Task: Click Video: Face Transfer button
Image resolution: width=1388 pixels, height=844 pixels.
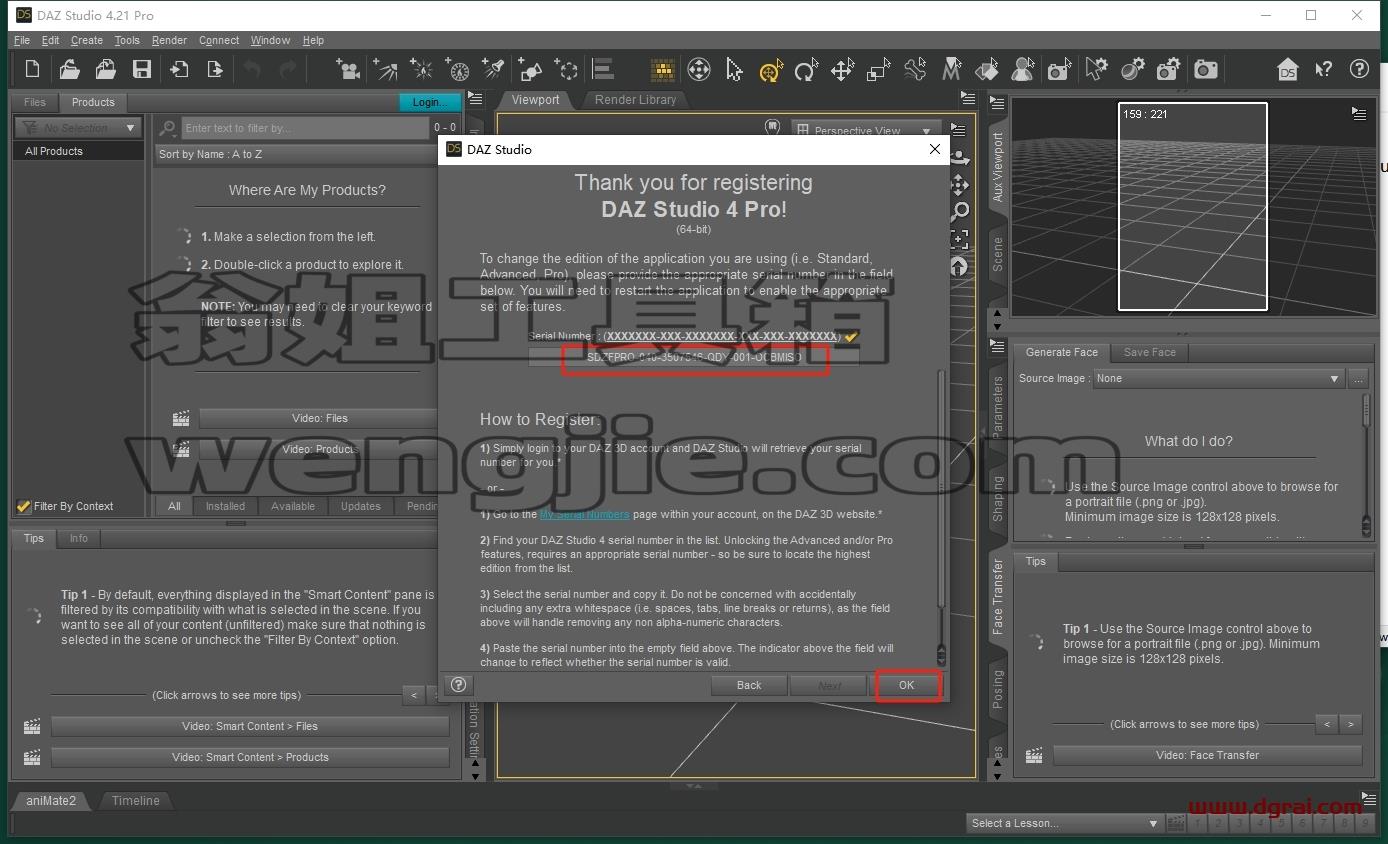Action: pyautogui.click(x=1207, y=755)
